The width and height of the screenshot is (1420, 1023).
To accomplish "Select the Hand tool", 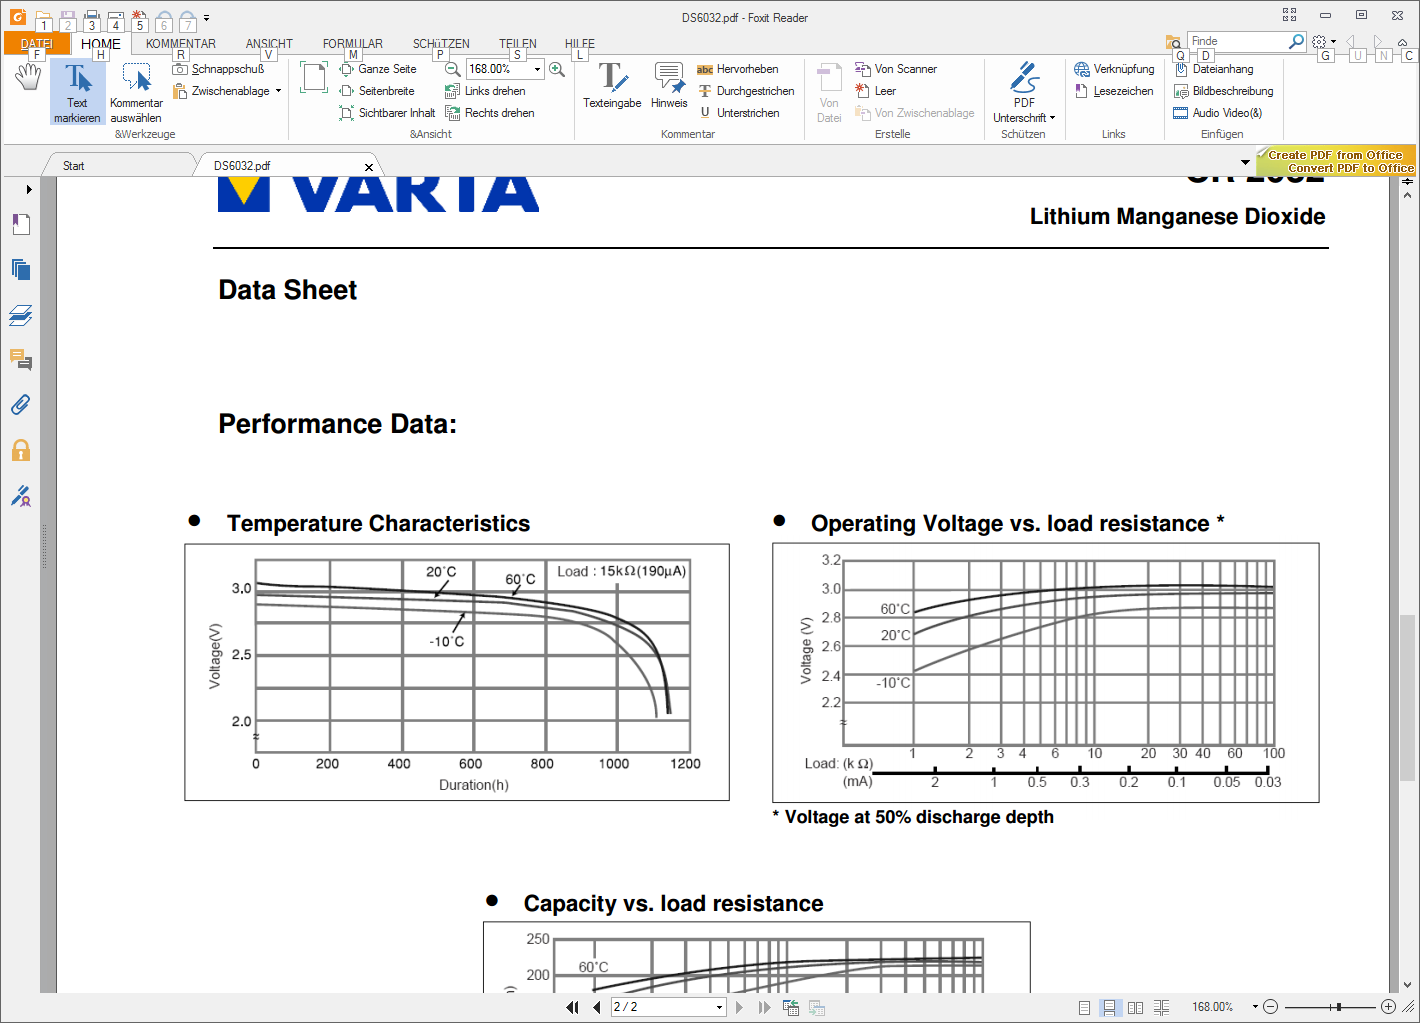I will point(28,77).
